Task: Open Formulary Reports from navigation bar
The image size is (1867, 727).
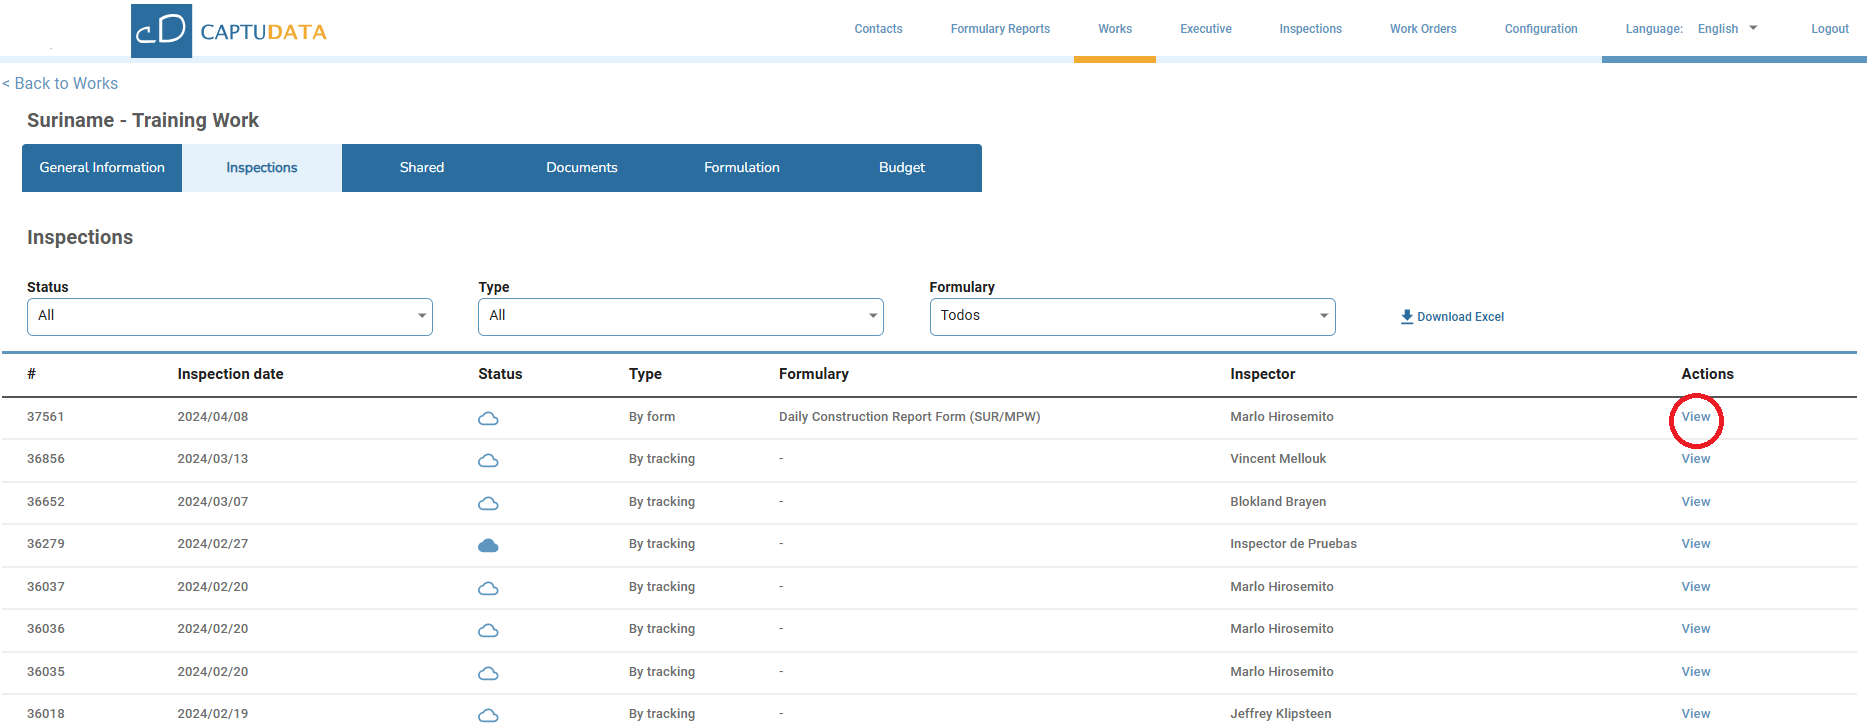Action: 1000,29
